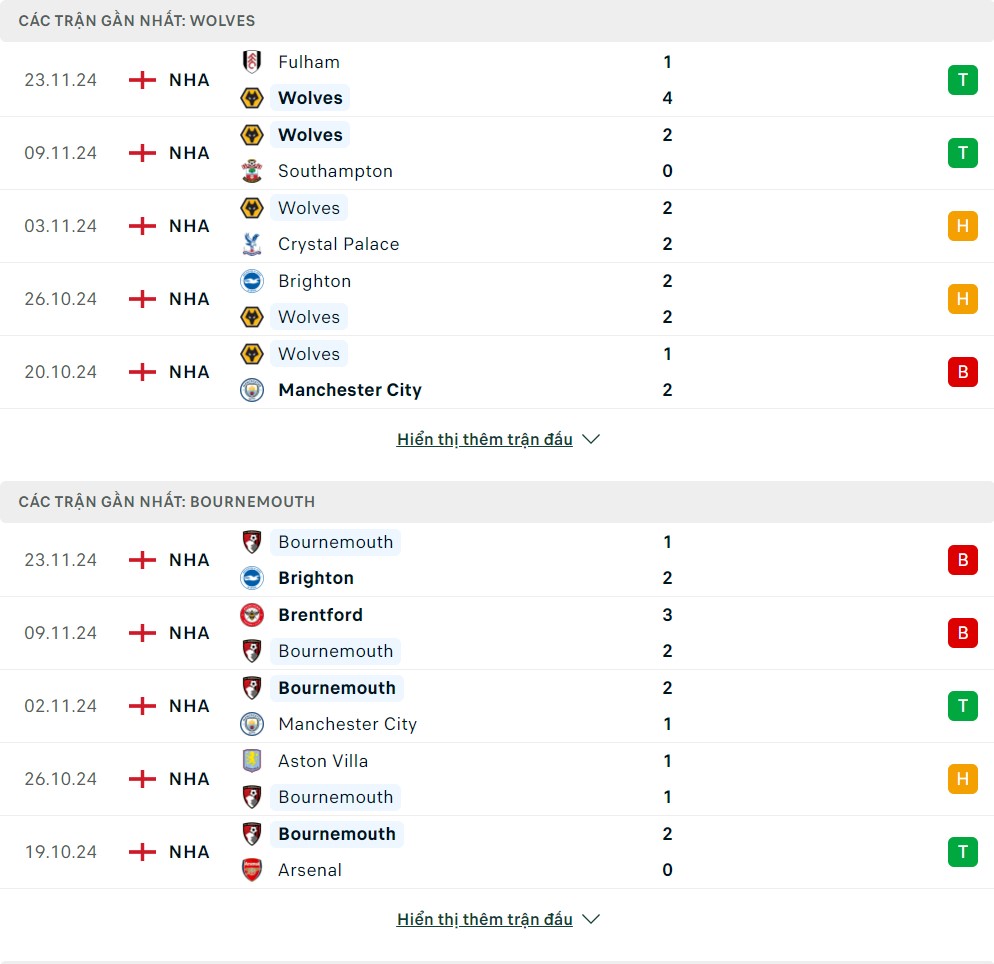Click the Fulham club crest icon
The width and height of the screenshot is (994, 964).
252,62
